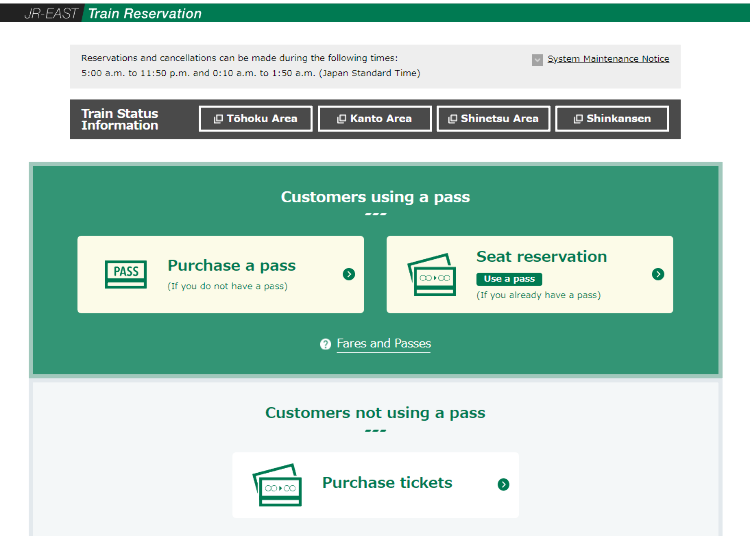Click the Fares and Passes question mark icon
The image size is (750, 536).
pos(325,344)
